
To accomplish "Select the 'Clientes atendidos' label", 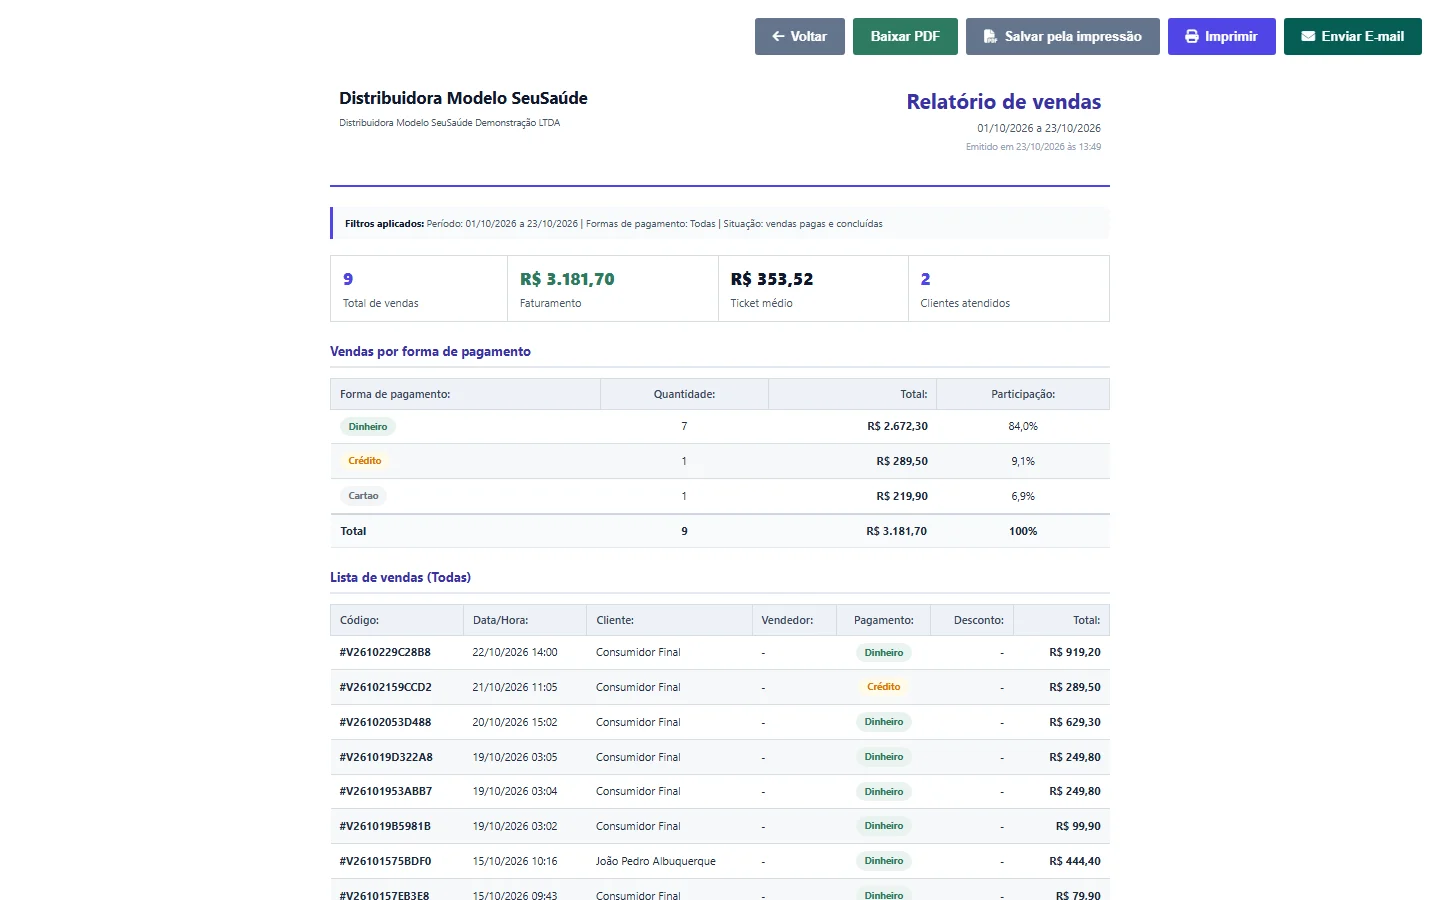I will (x=965, y=303).
